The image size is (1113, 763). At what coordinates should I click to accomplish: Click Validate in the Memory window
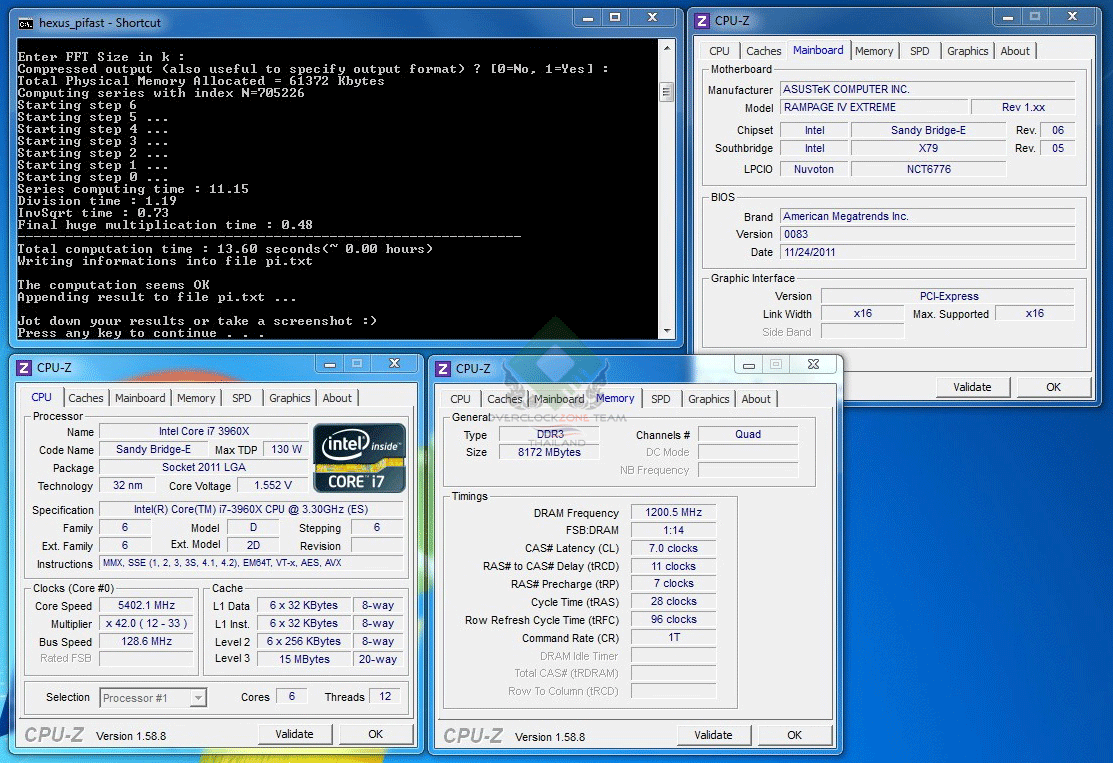pos(713,735)
